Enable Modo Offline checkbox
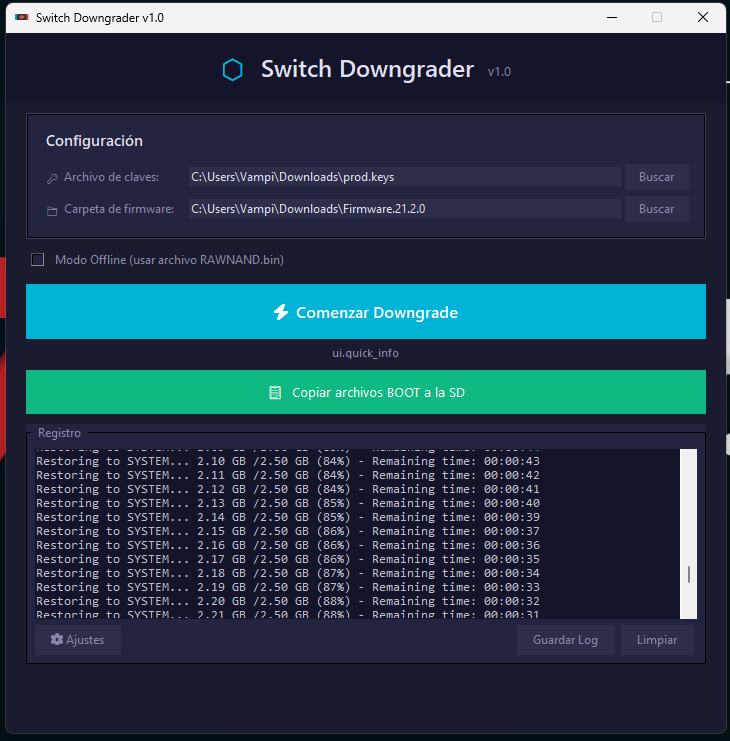The width and height of the screenshot is (730, 741). point(37,259)
